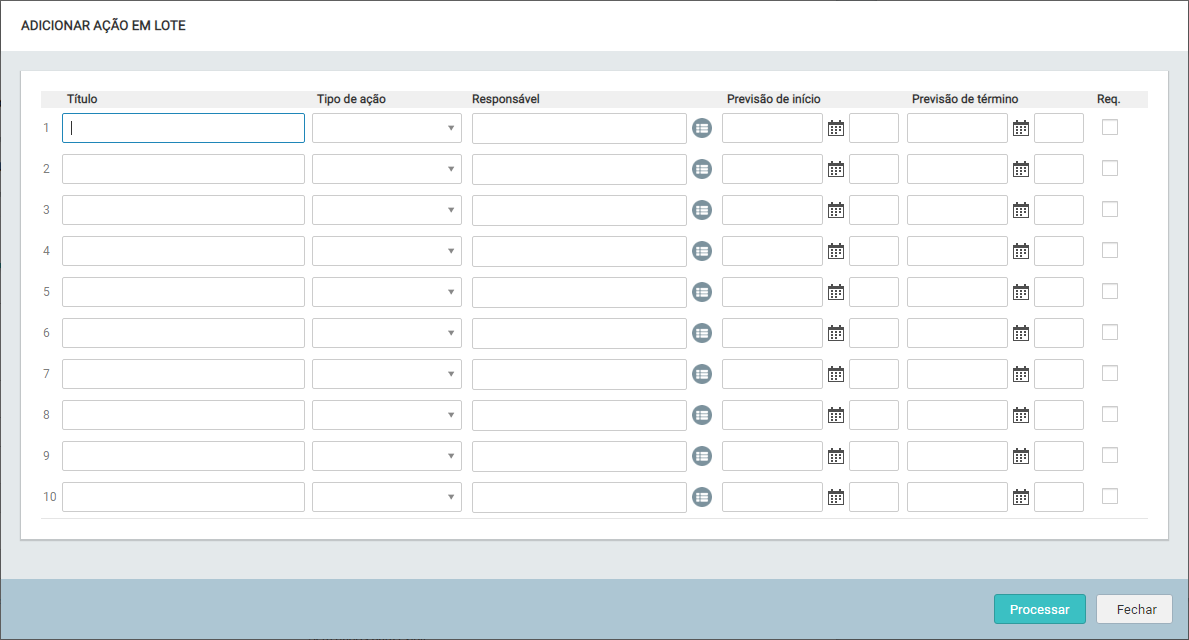The height and width of the screenshot is (640, 1189).
Task: Focus the Responsável field in row 9
Action: point(579,456)
